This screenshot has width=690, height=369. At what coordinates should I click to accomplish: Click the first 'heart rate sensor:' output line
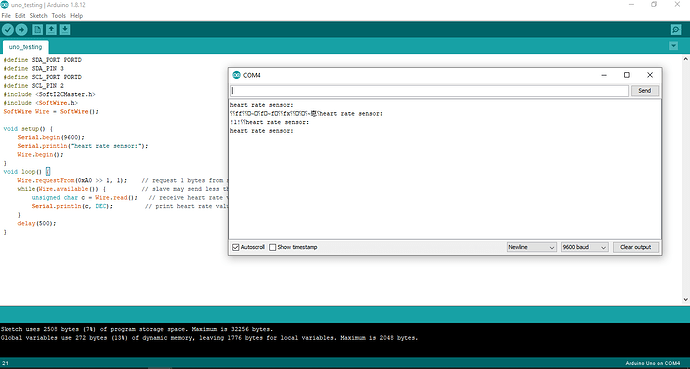(x=261, y=105)
